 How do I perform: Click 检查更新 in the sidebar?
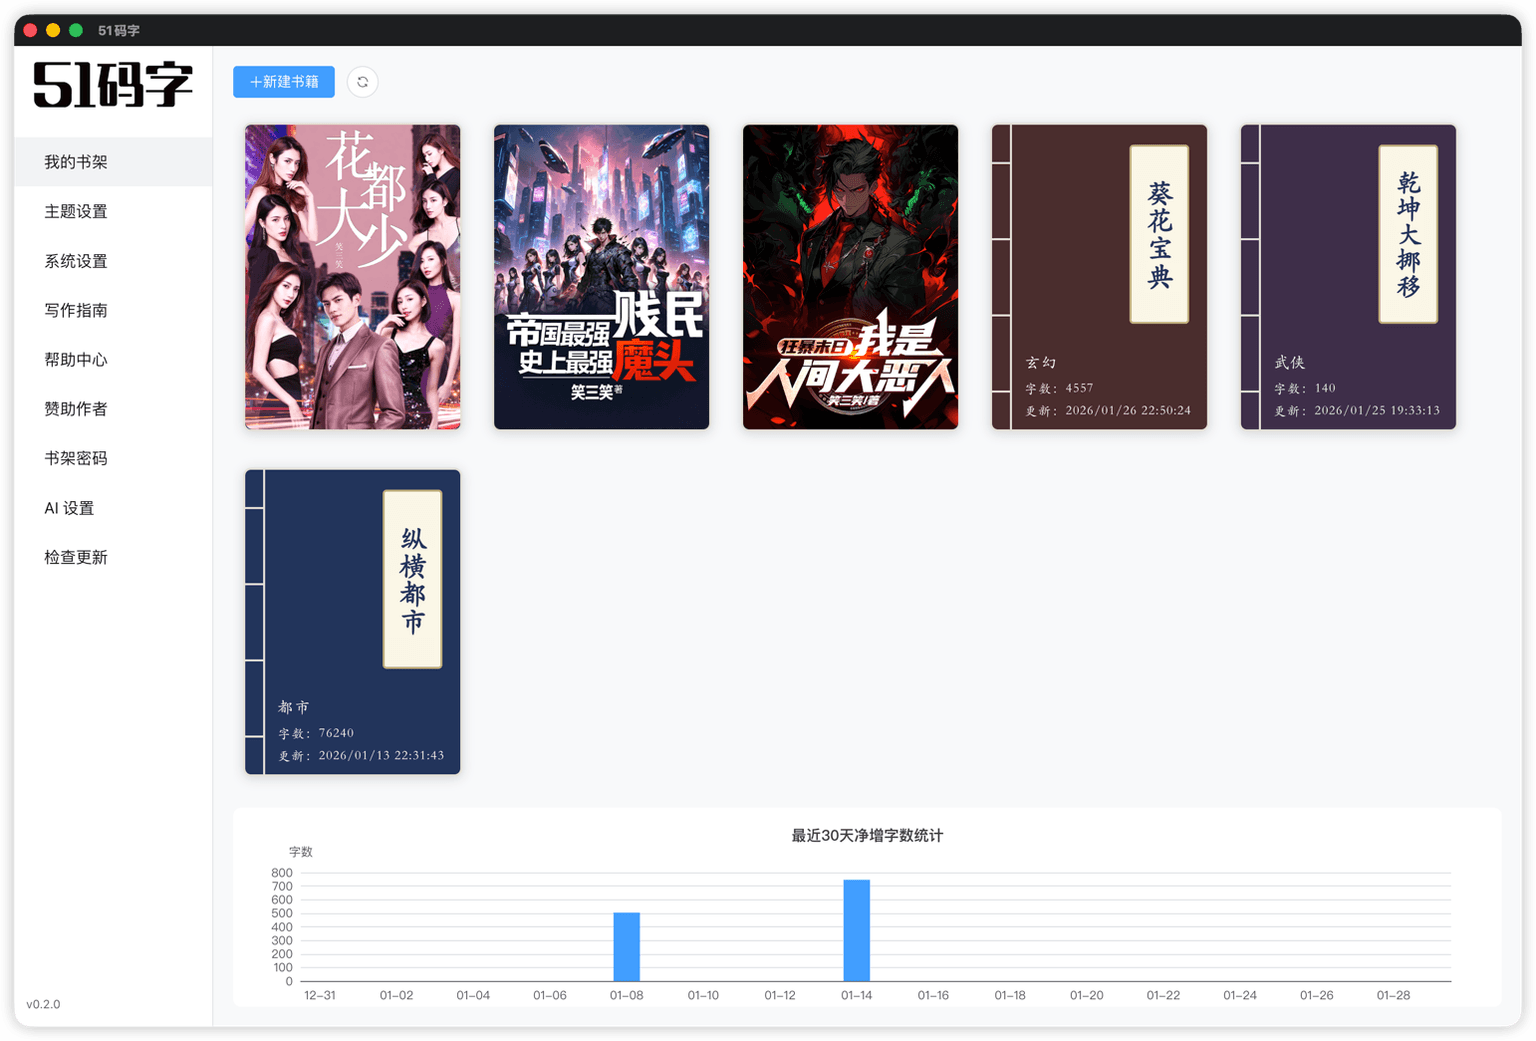(x=76, y=557)
